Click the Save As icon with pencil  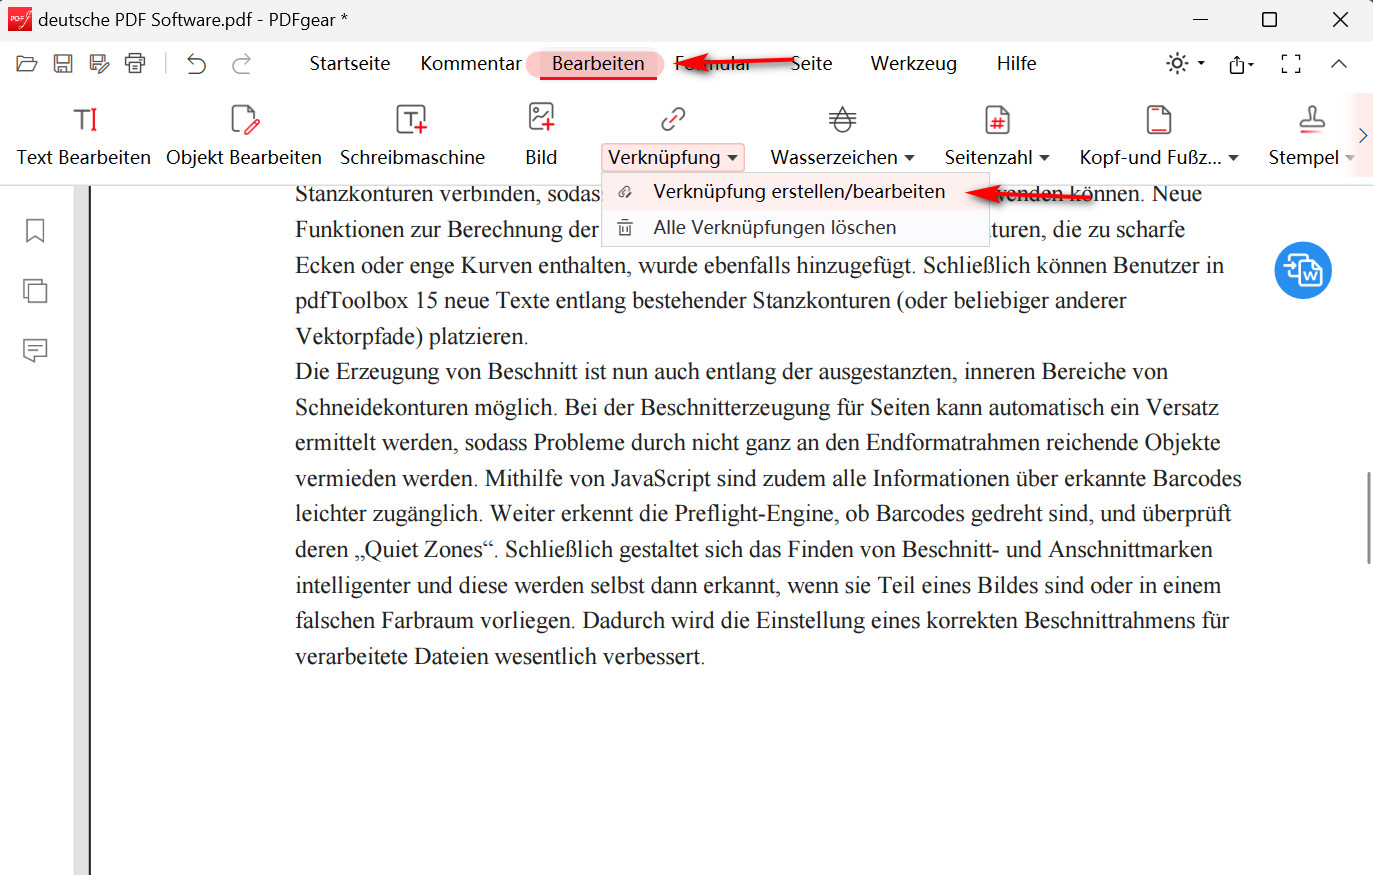point(99,64)
